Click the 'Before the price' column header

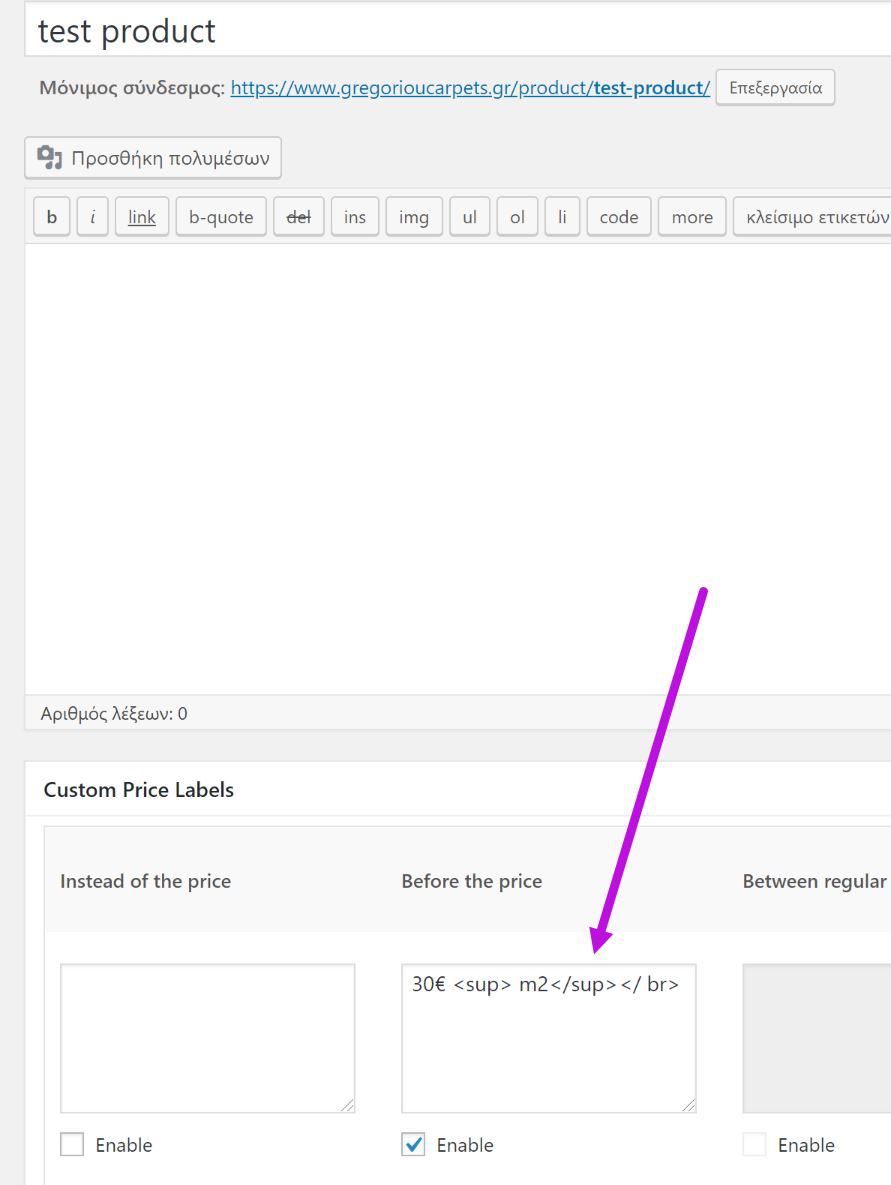pos(472,881)
